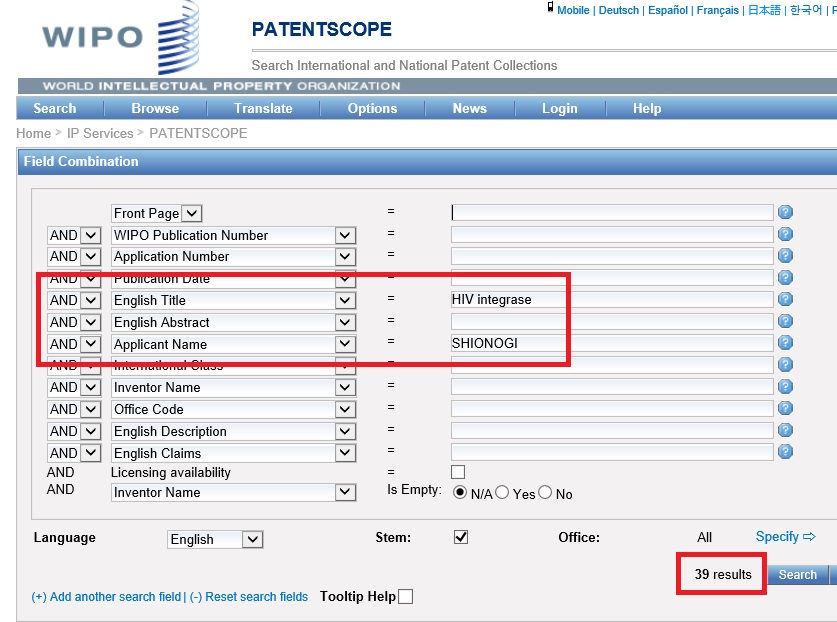Open the English Abstract field dropdown

tap(345, 322)
